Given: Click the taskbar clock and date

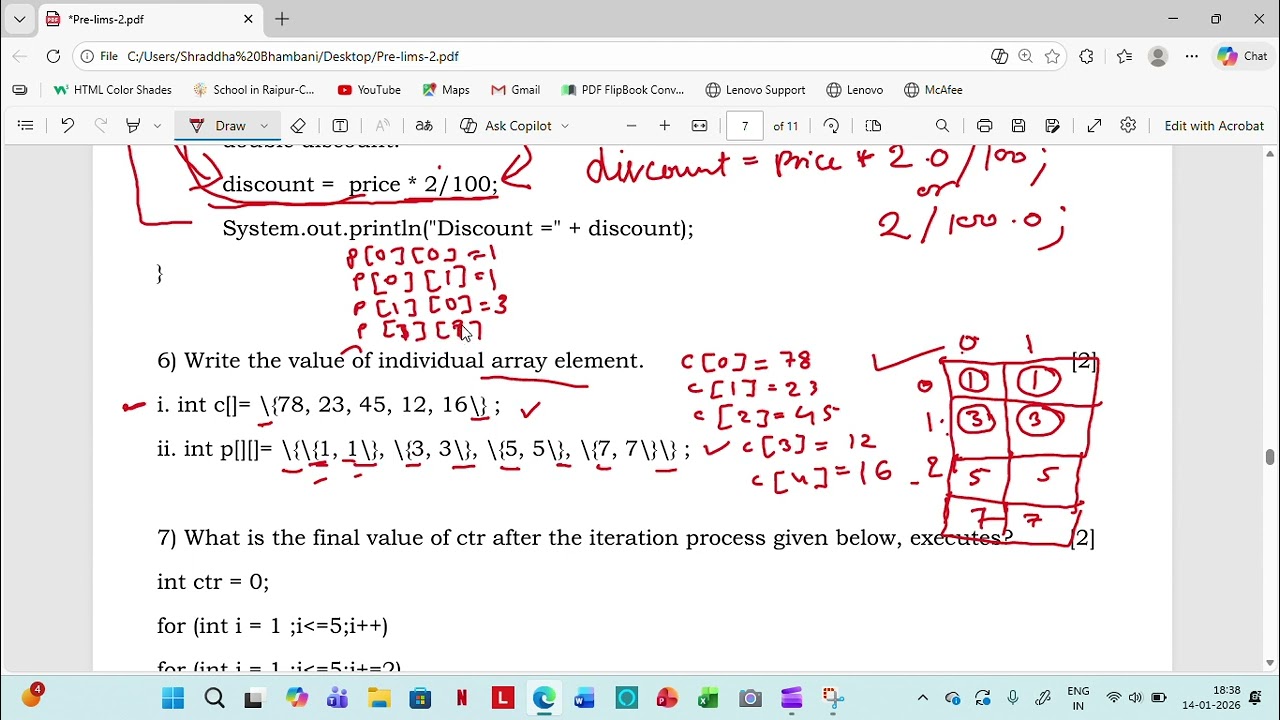Looking at the screenshot, I should 1211,698.
